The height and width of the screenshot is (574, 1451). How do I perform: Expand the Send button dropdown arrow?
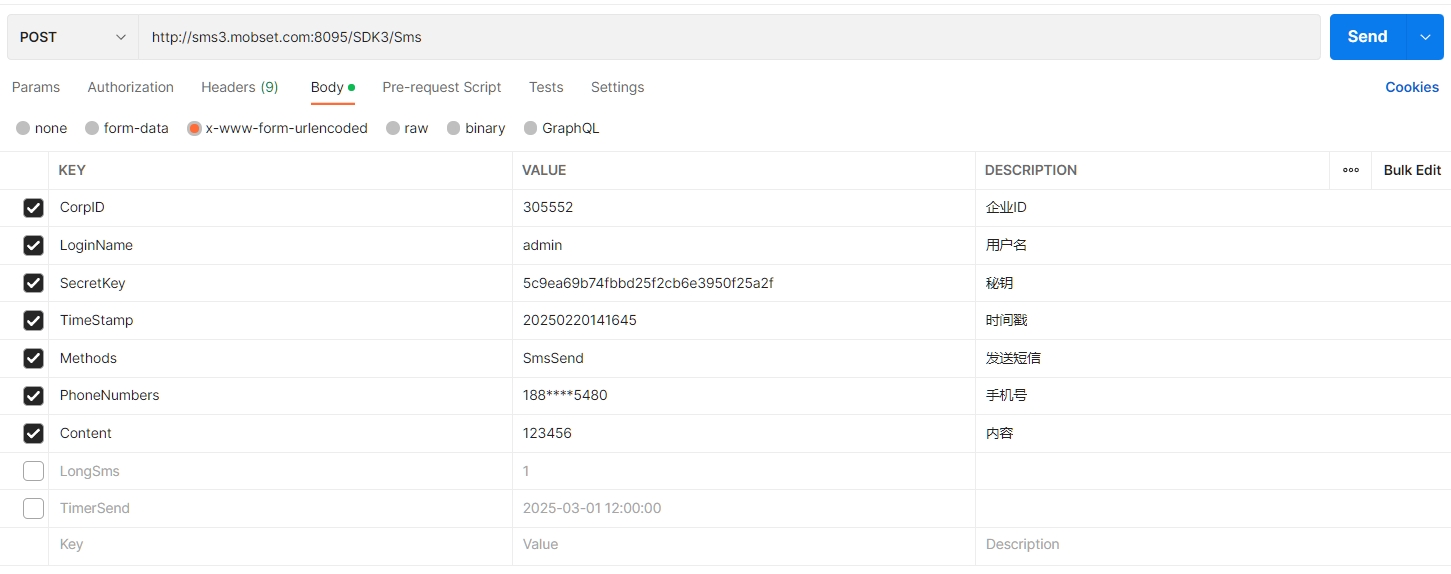[x=1425, y=37]
